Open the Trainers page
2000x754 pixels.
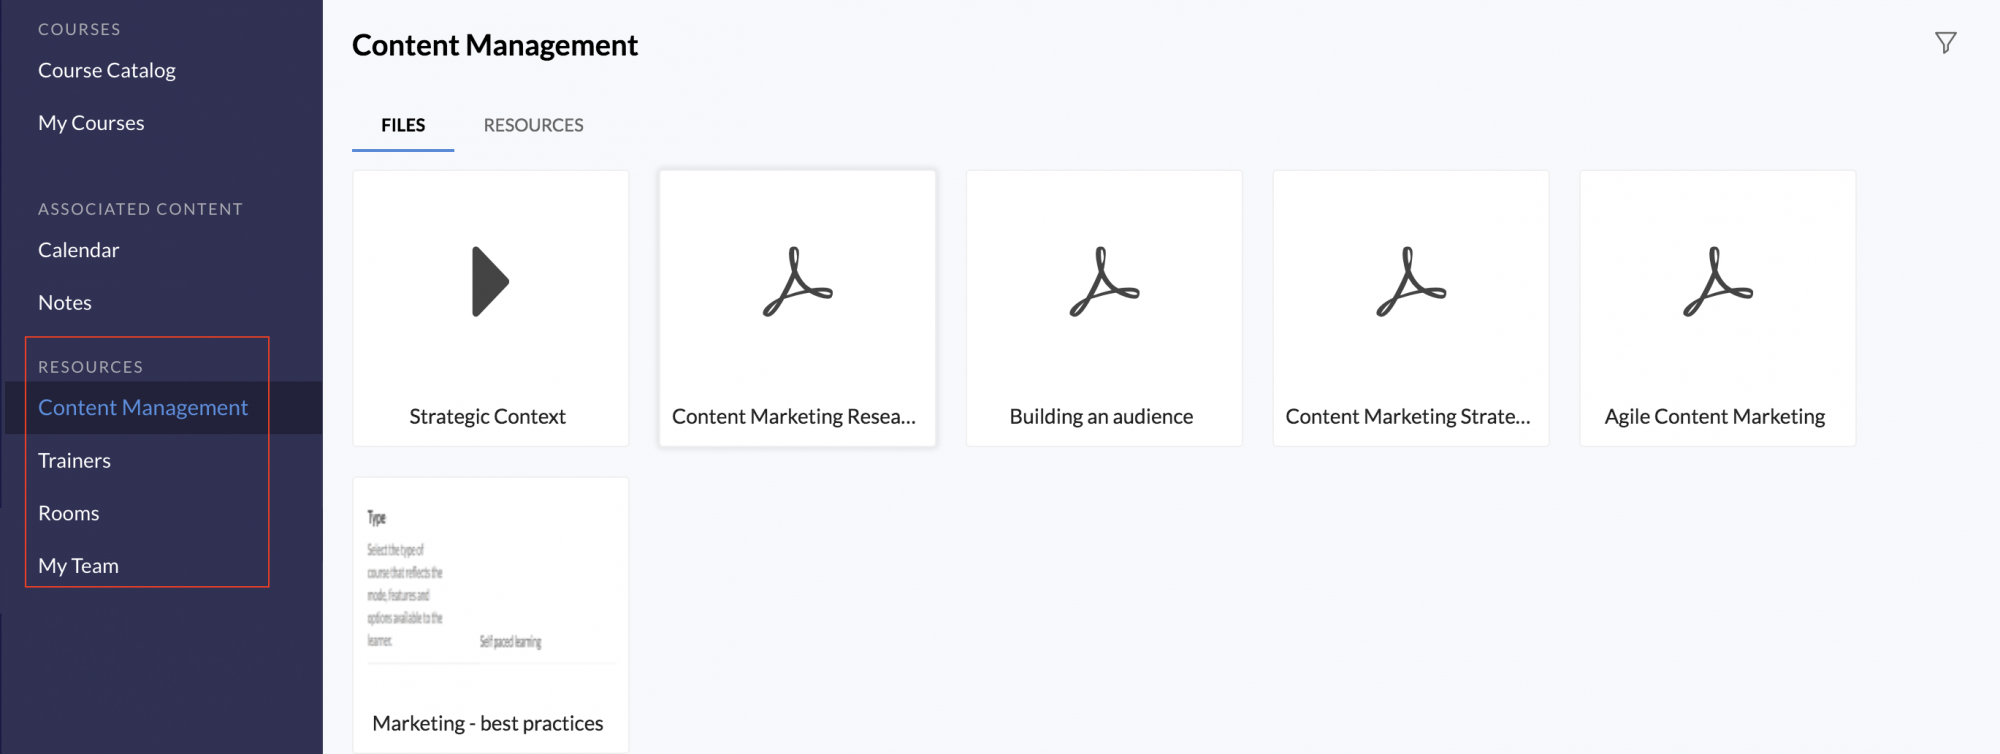click(x=74, y=461)
